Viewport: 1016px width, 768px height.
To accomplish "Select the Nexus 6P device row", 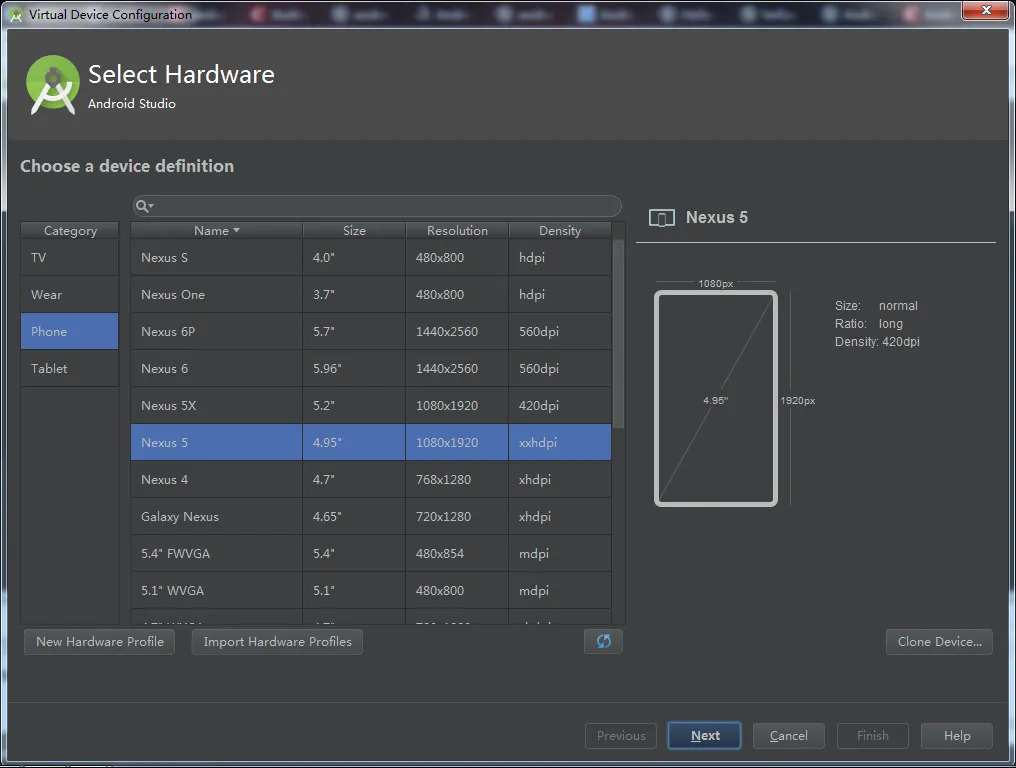I will [x=371, y=331].
